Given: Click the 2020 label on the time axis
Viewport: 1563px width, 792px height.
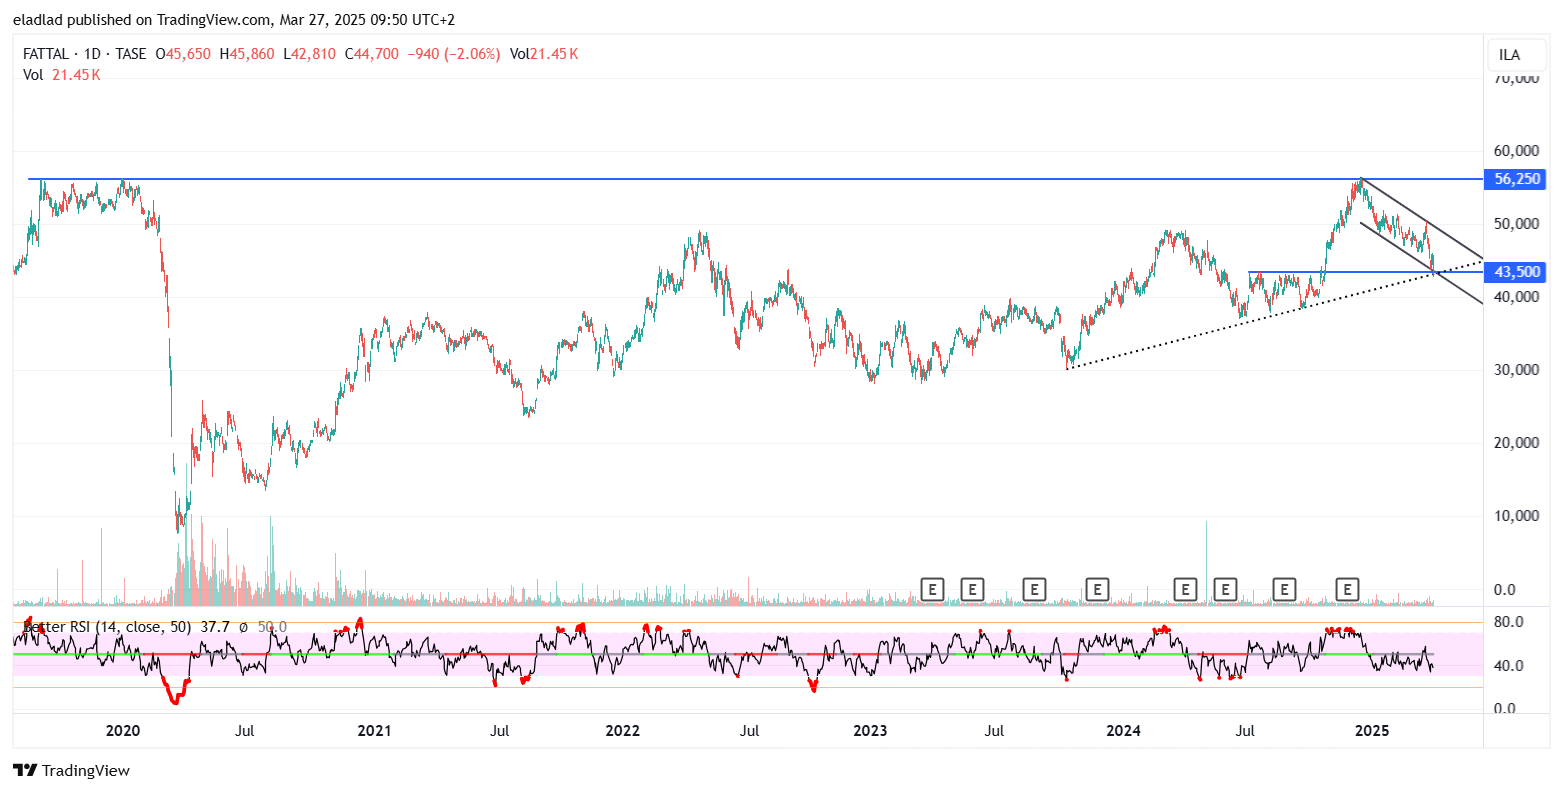Looking at the screenshot, I should click(x=122, y=731).
